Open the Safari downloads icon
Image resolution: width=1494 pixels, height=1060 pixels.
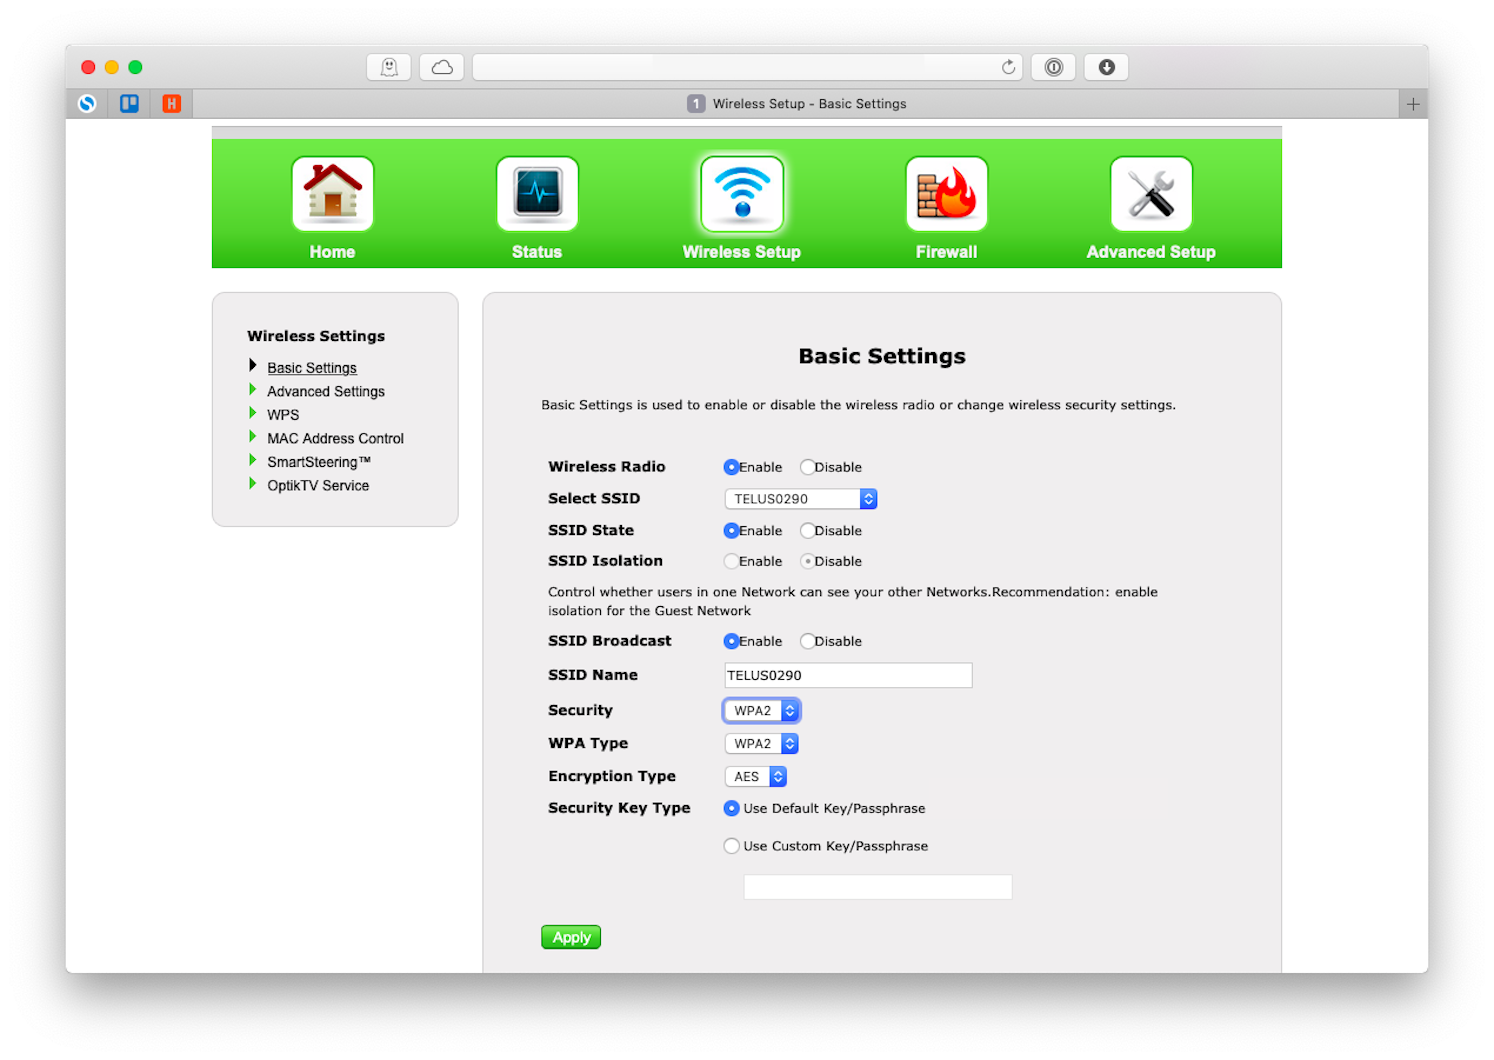click(1106, 67)
